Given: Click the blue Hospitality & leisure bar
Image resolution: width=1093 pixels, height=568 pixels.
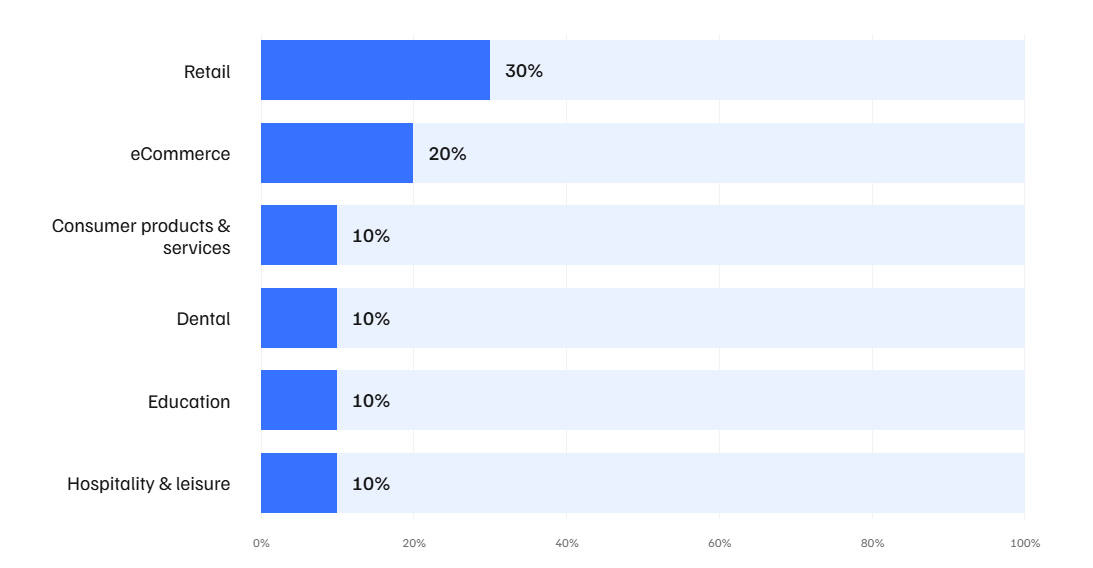Looking at the screenshot, I should click(x=299, y=483).
